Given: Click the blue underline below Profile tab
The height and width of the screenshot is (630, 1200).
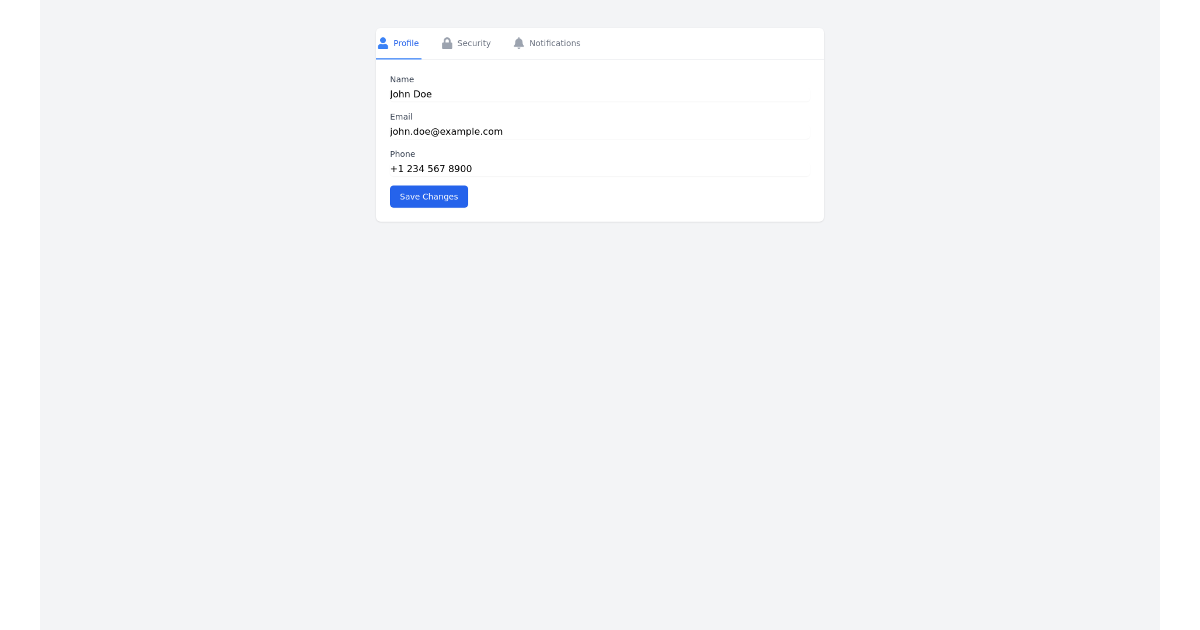Looking at the screenshot, I should [399, 58].
